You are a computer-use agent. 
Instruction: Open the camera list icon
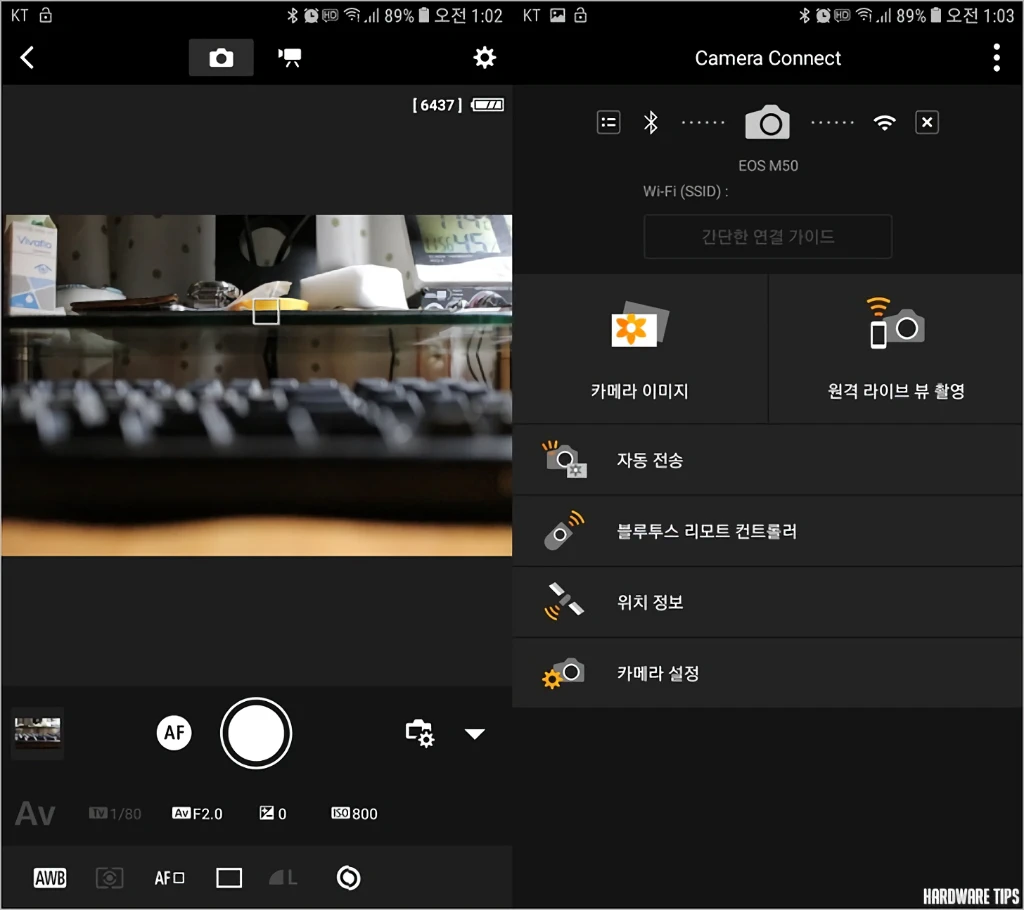pyautogui.click(x=609, y=122)
